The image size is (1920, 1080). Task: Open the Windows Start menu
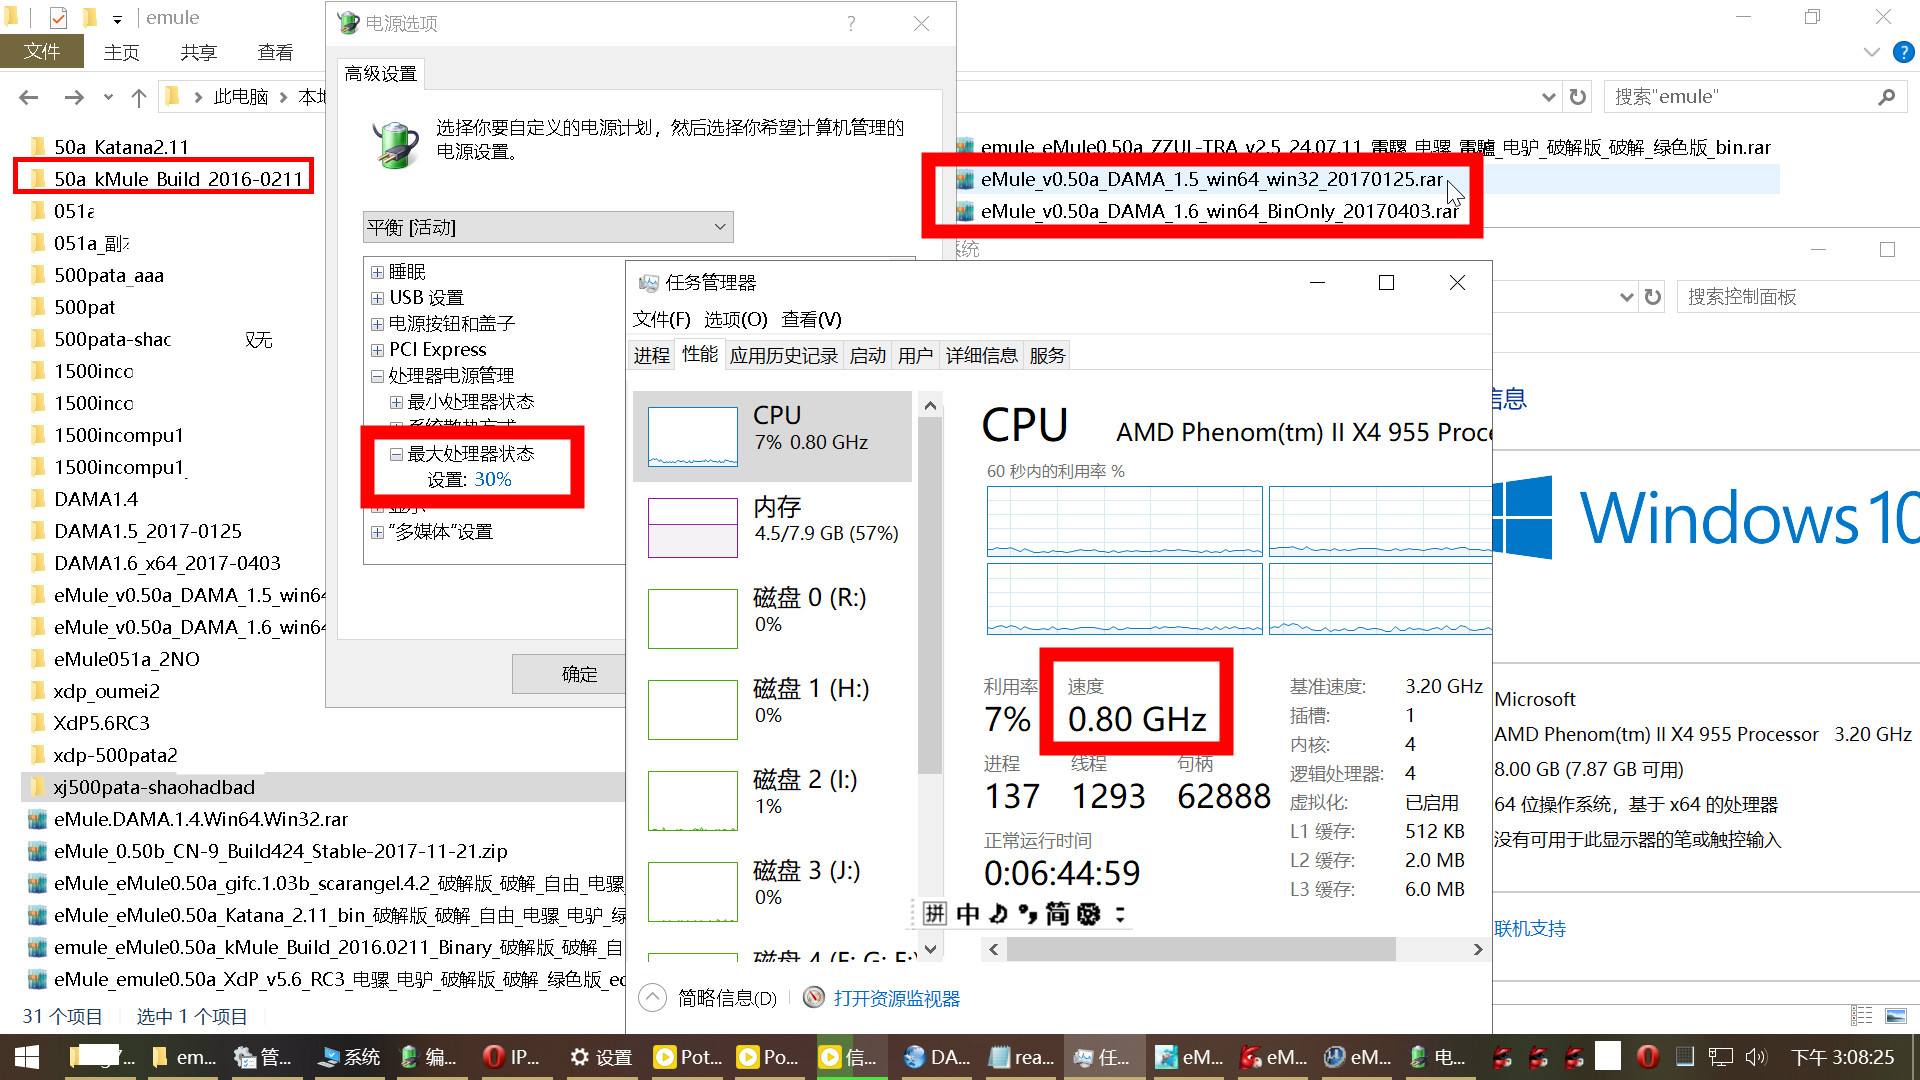27,1057
